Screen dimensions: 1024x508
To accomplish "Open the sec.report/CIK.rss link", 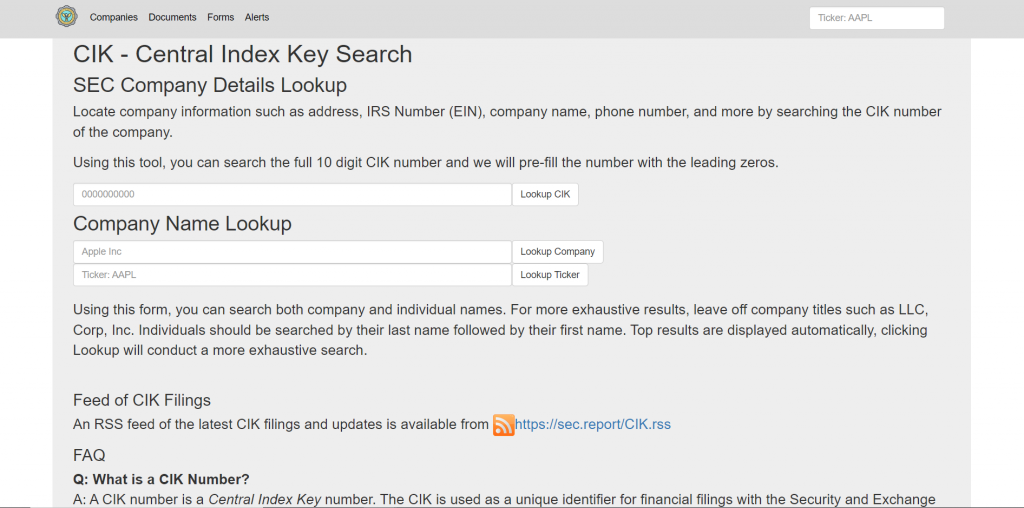I will [593, 425].
